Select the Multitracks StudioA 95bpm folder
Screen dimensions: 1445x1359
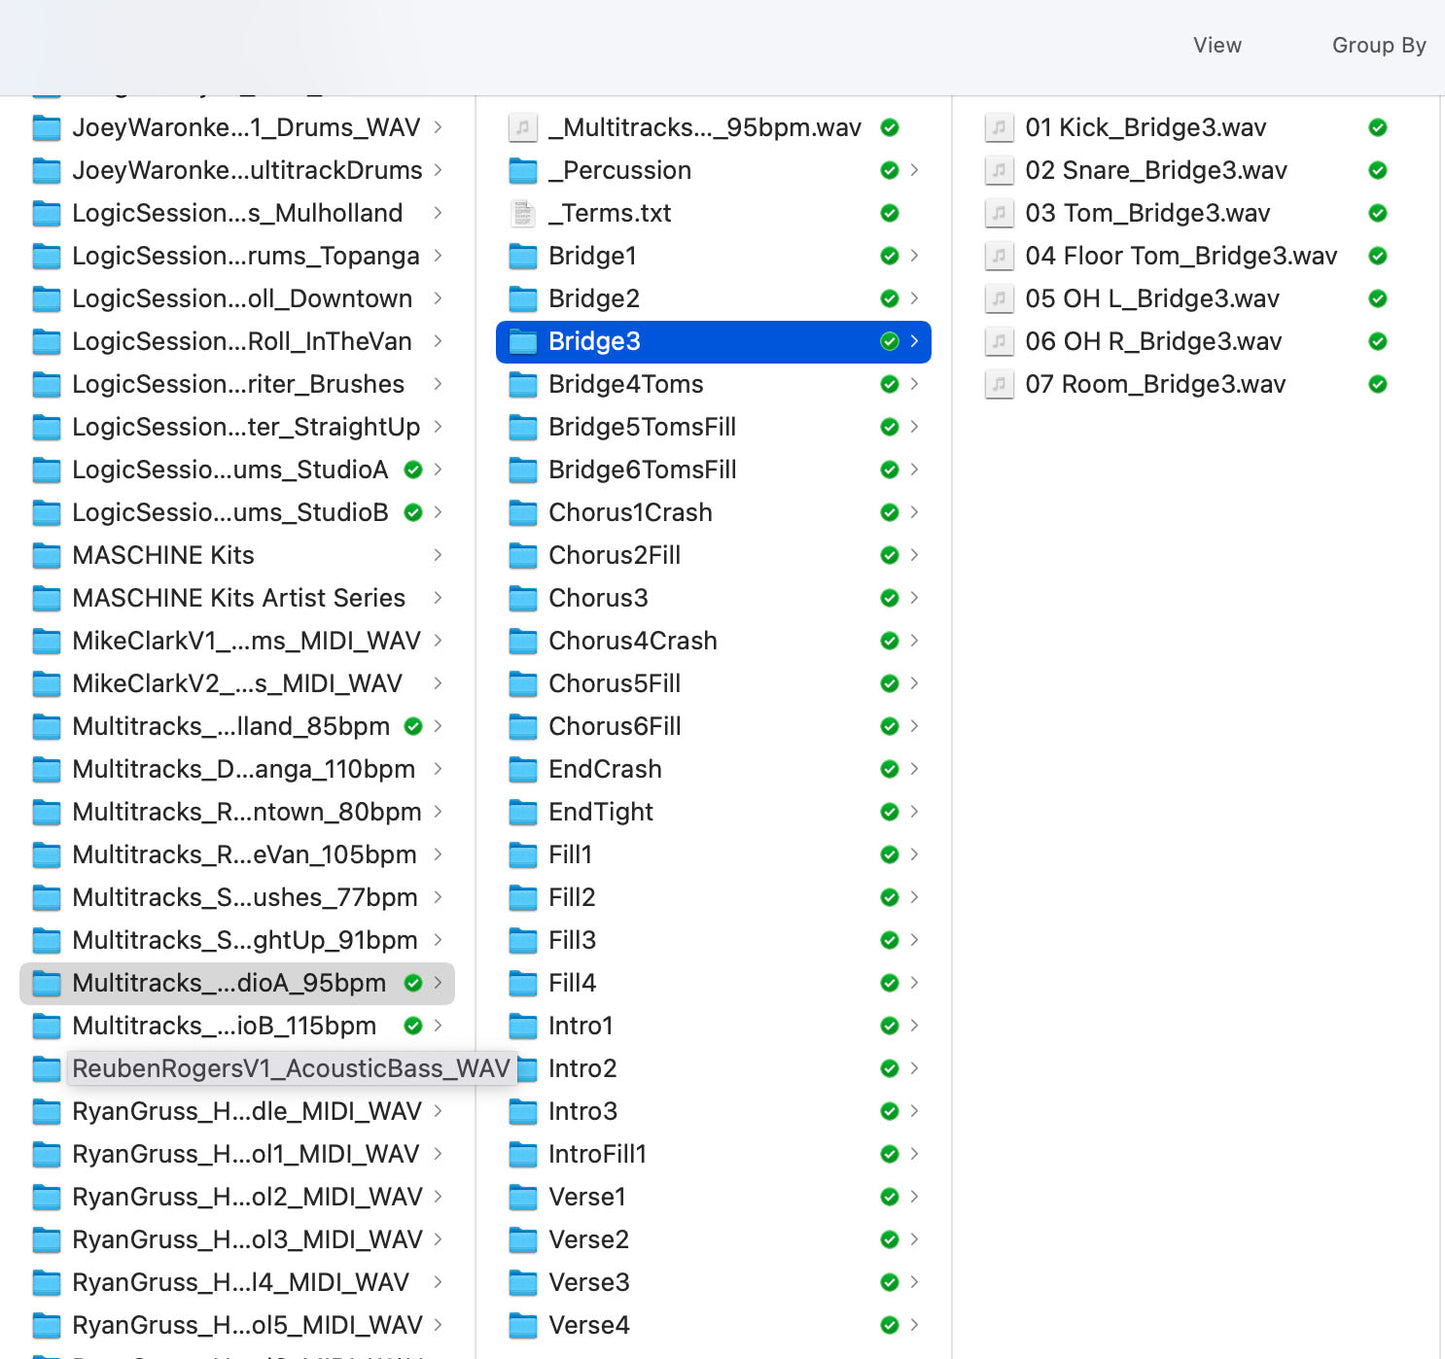[229, 983]
